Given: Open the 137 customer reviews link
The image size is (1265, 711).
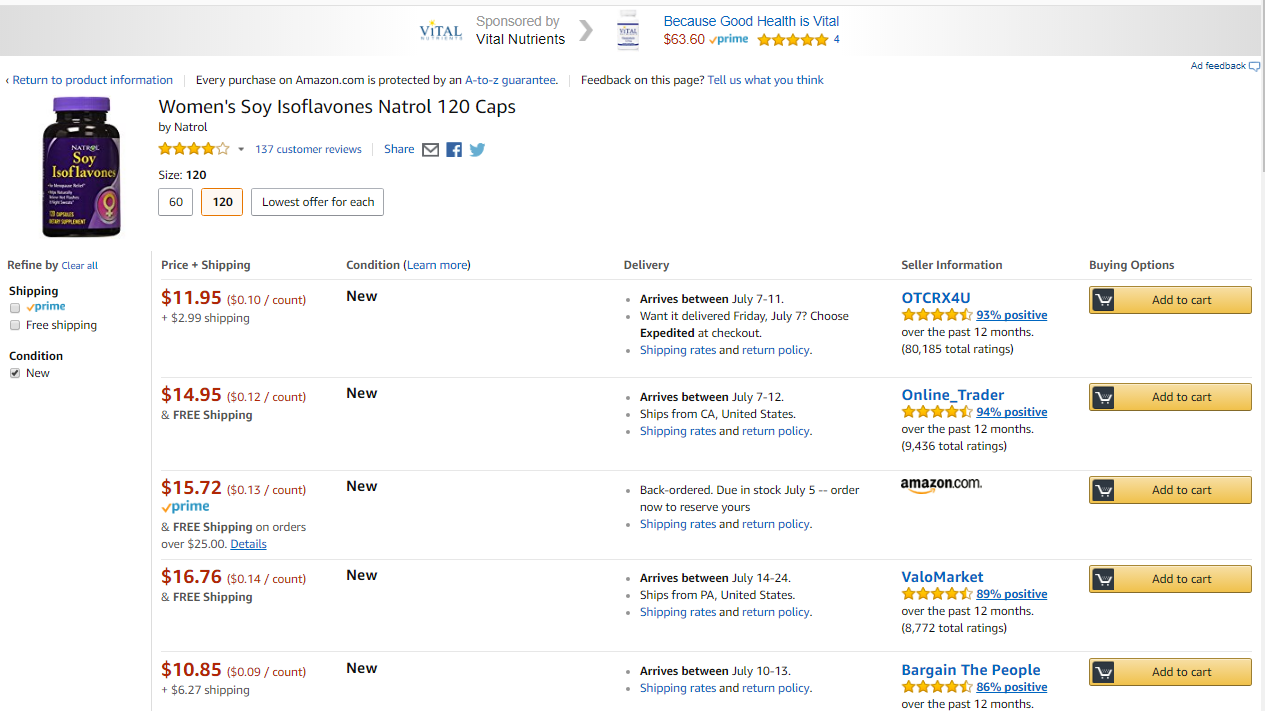Looking at the screenshot, I should pyautogui.click(x=308, y=150).
